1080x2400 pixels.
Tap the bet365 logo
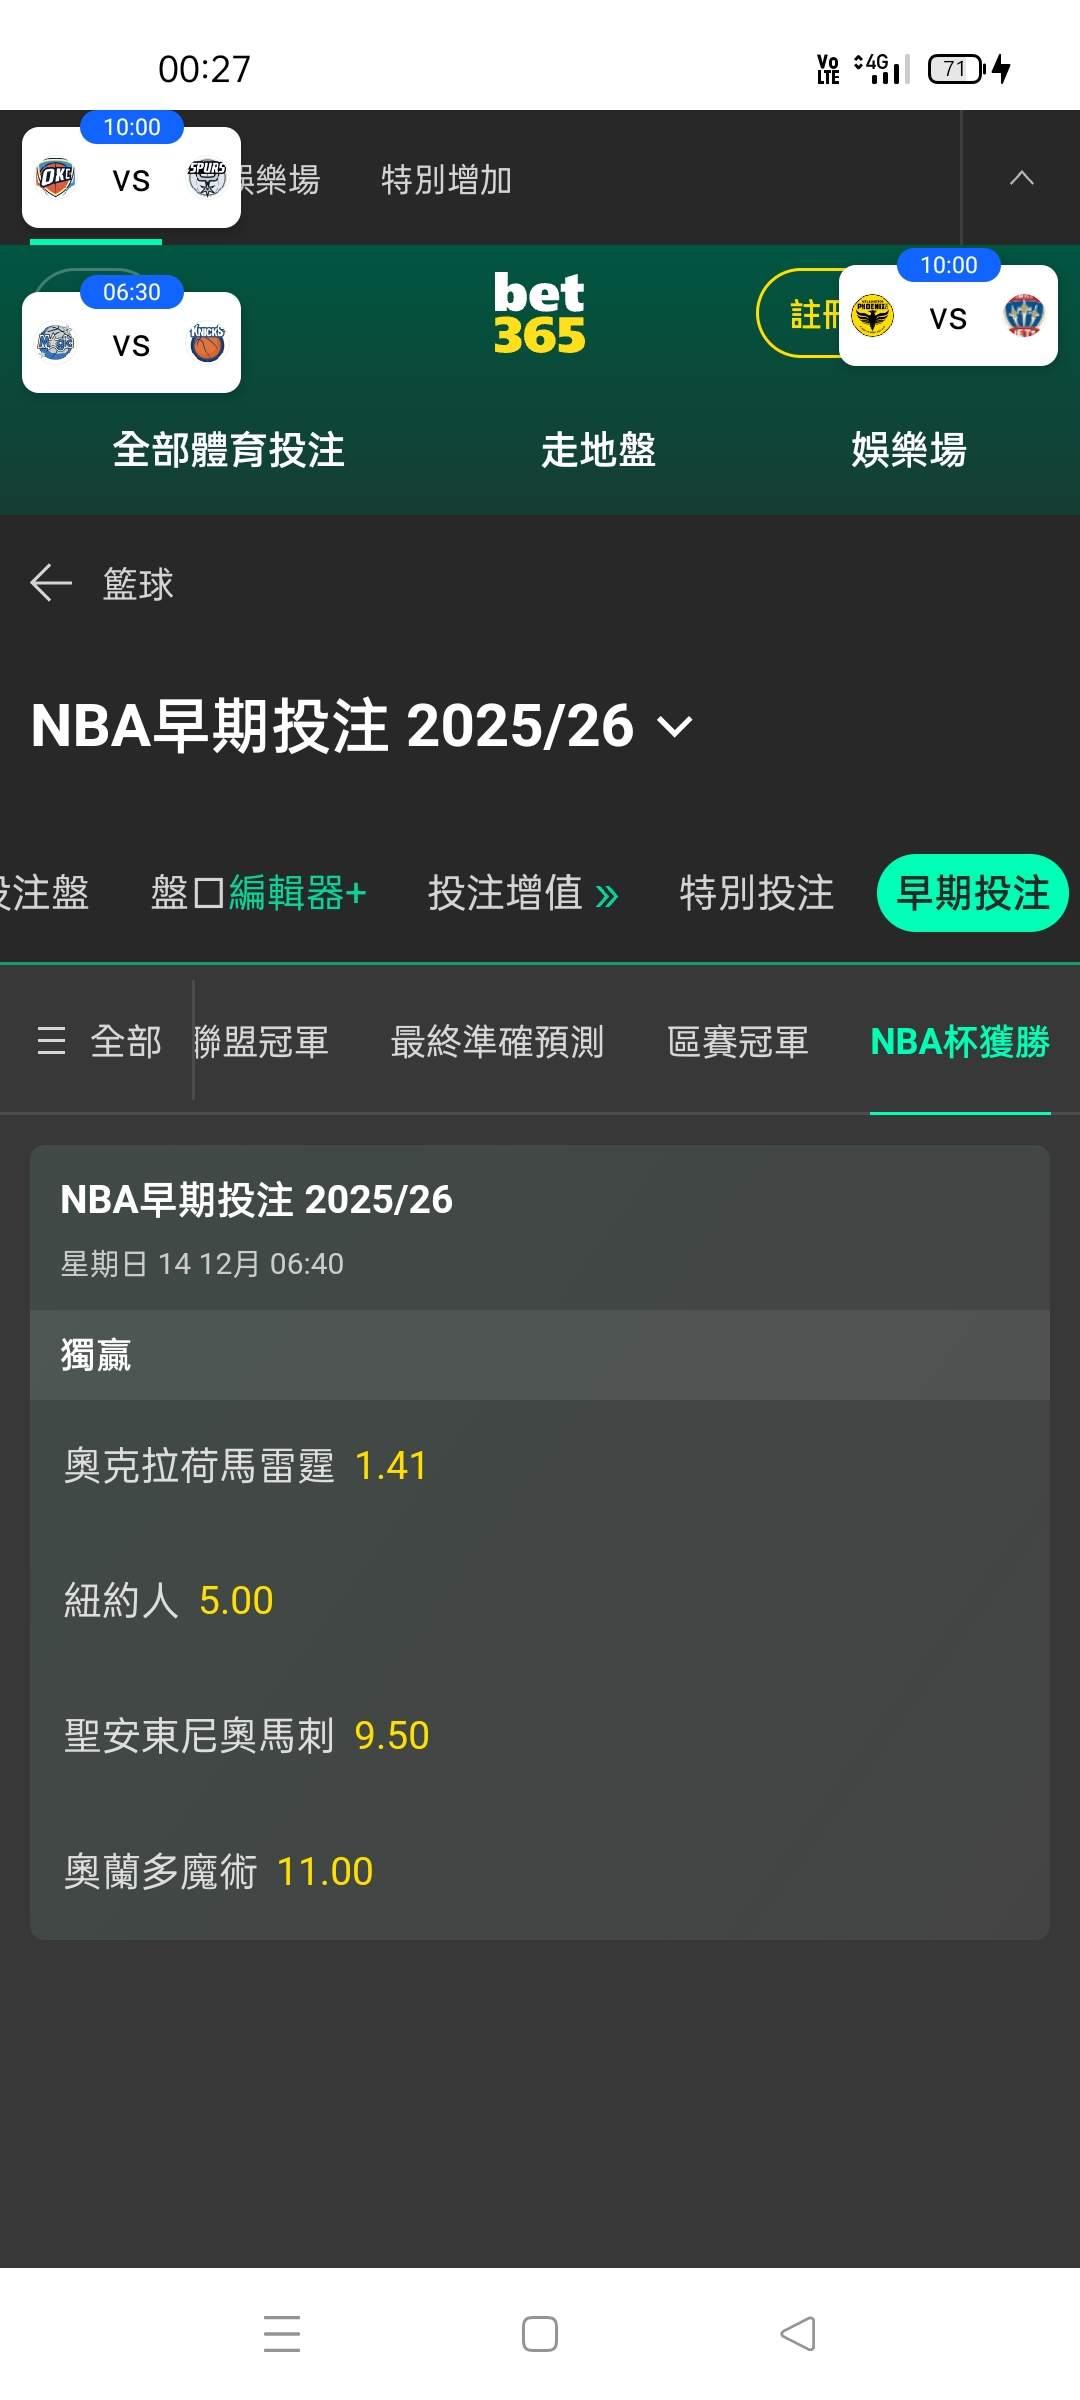pos(539,314)
